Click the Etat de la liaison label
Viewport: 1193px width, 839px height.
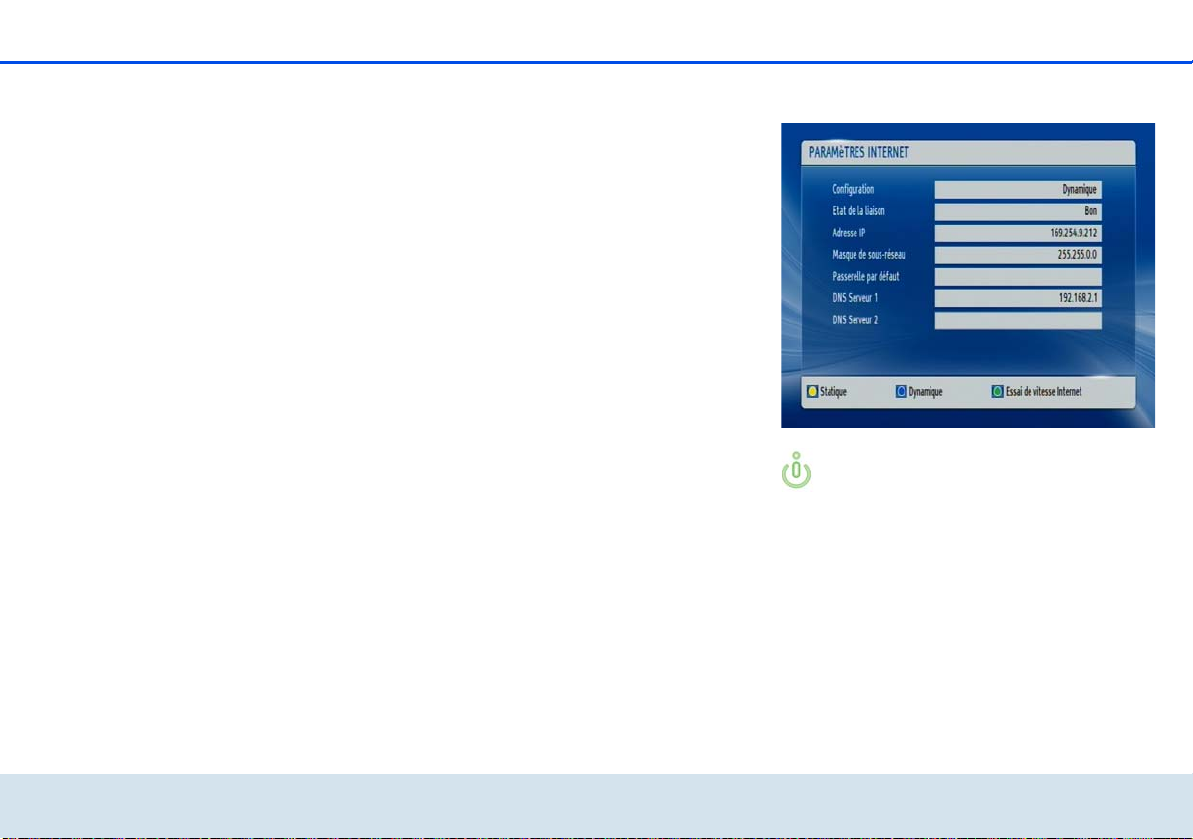[x=858, y=211]
